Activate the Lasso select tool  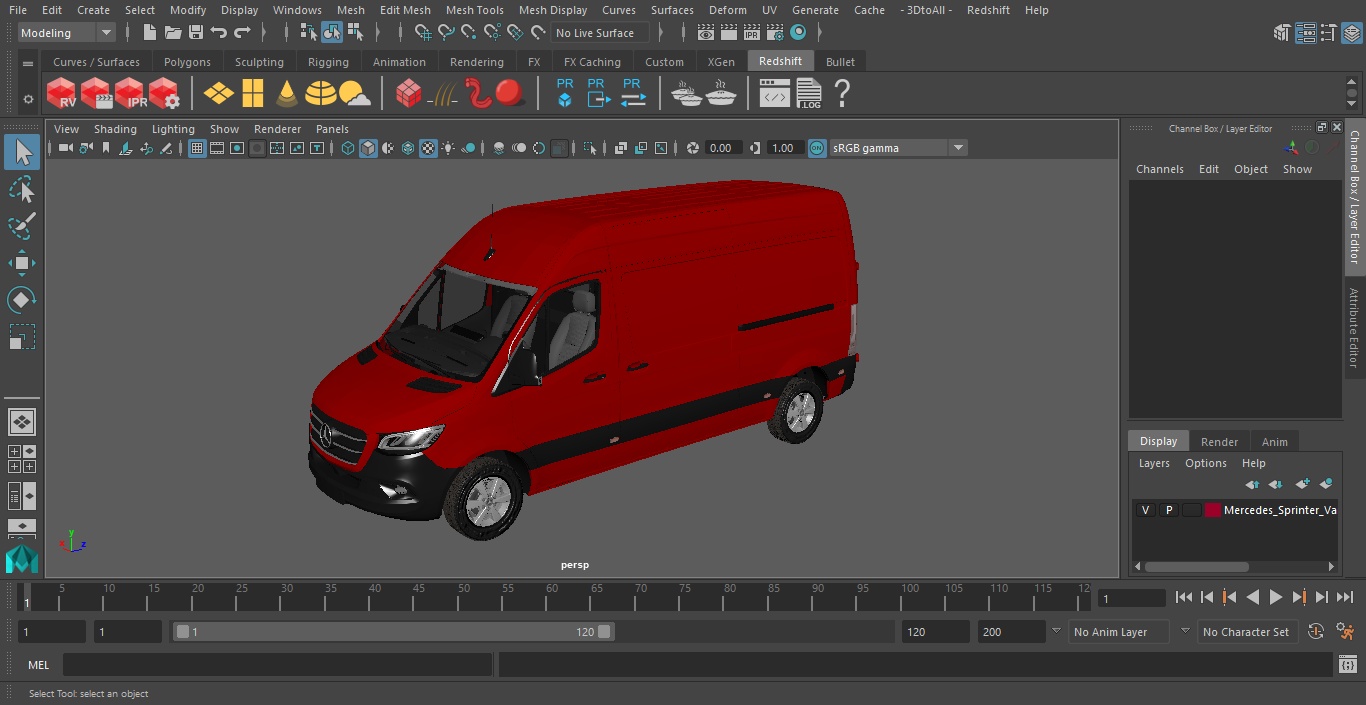pyautogui.click(x=21, y=190)
